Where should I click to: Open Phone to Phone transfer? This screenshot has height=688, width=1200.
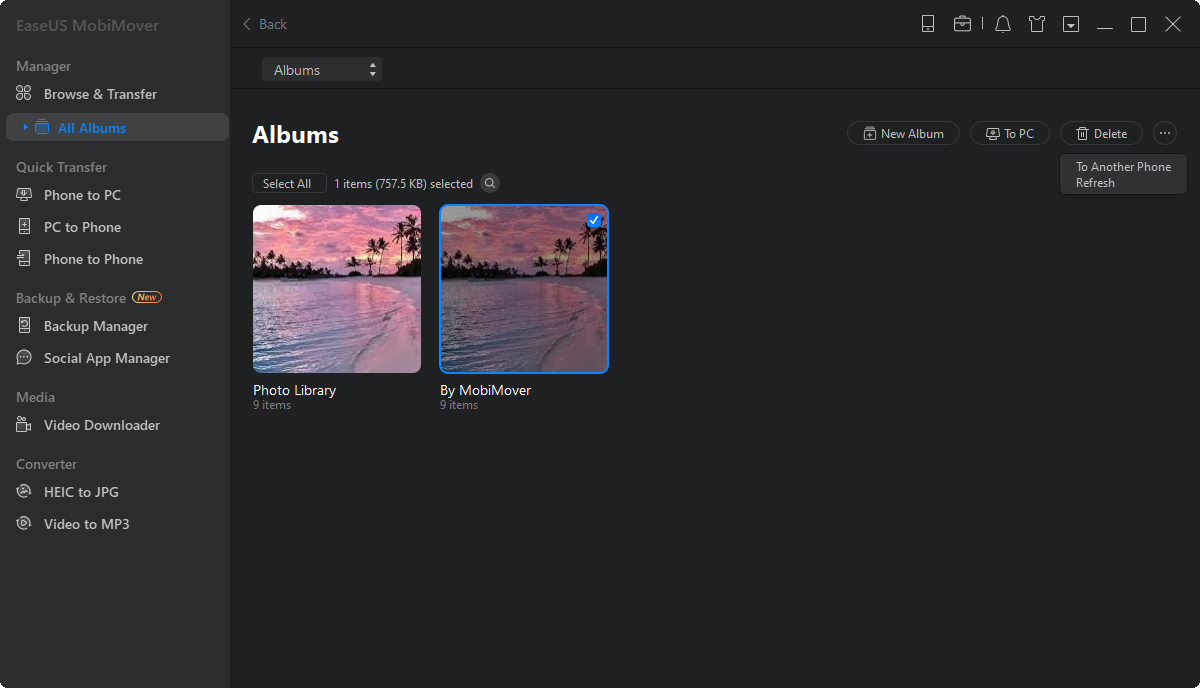93,259
